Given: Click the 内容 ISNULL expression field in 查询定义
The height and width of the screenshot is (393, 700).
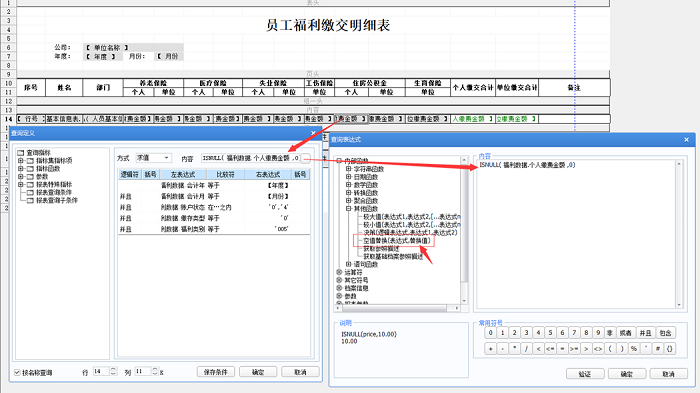Looking at the screenshot, I should click(250, 158).
